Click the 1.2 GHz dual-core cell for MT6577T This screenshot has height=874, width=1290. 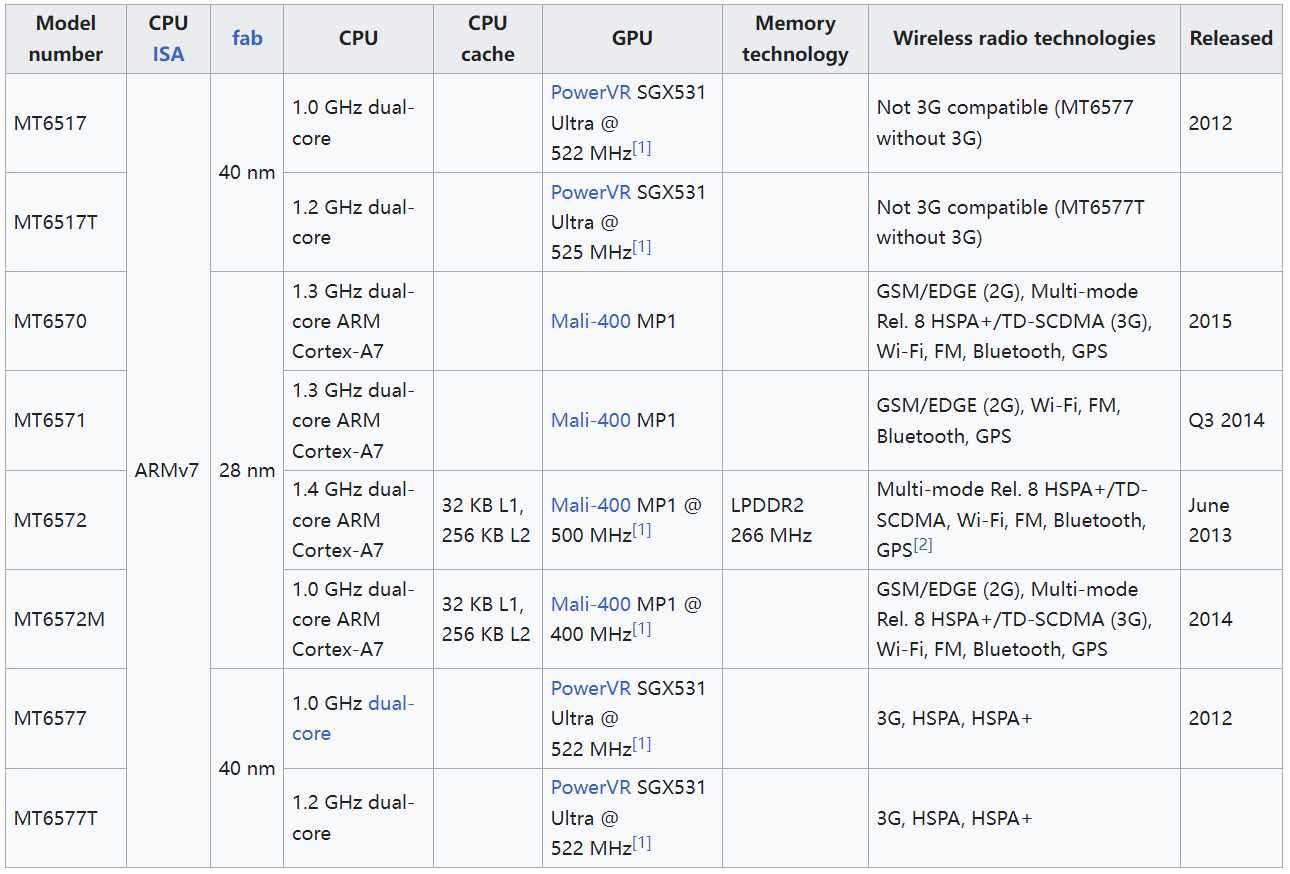point(358,818)
